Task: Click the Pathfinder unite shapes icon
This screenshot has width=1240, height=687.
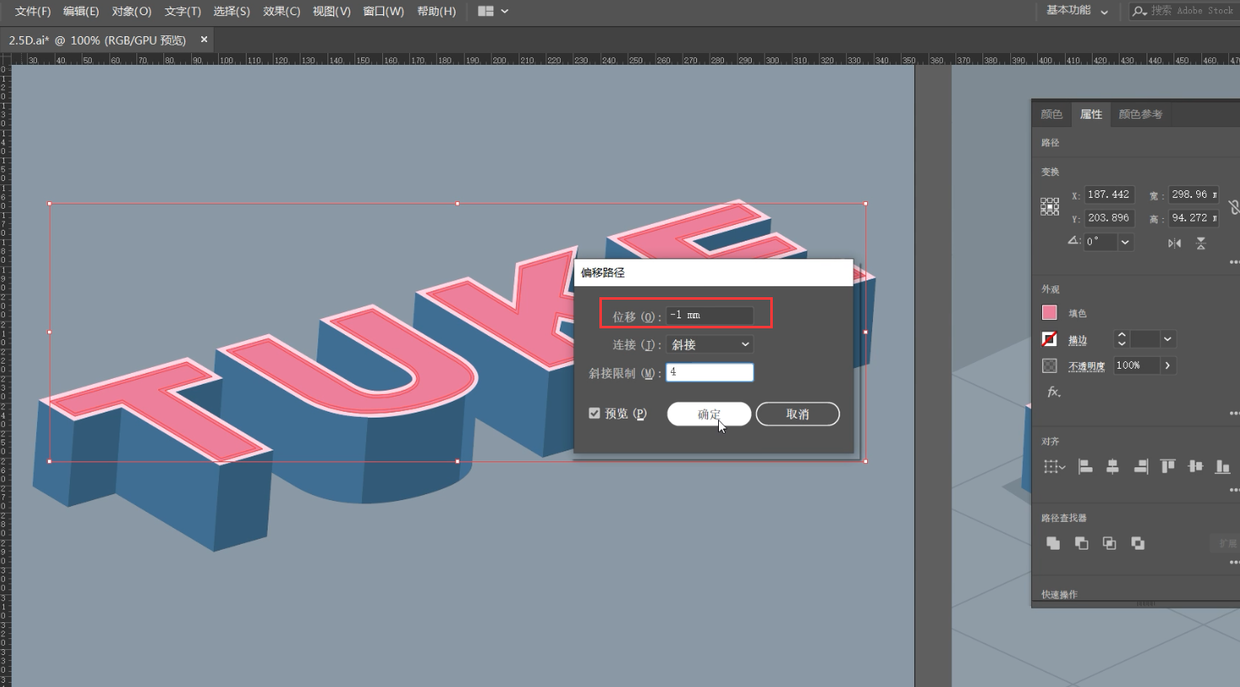Action: tap(1053, 543)
